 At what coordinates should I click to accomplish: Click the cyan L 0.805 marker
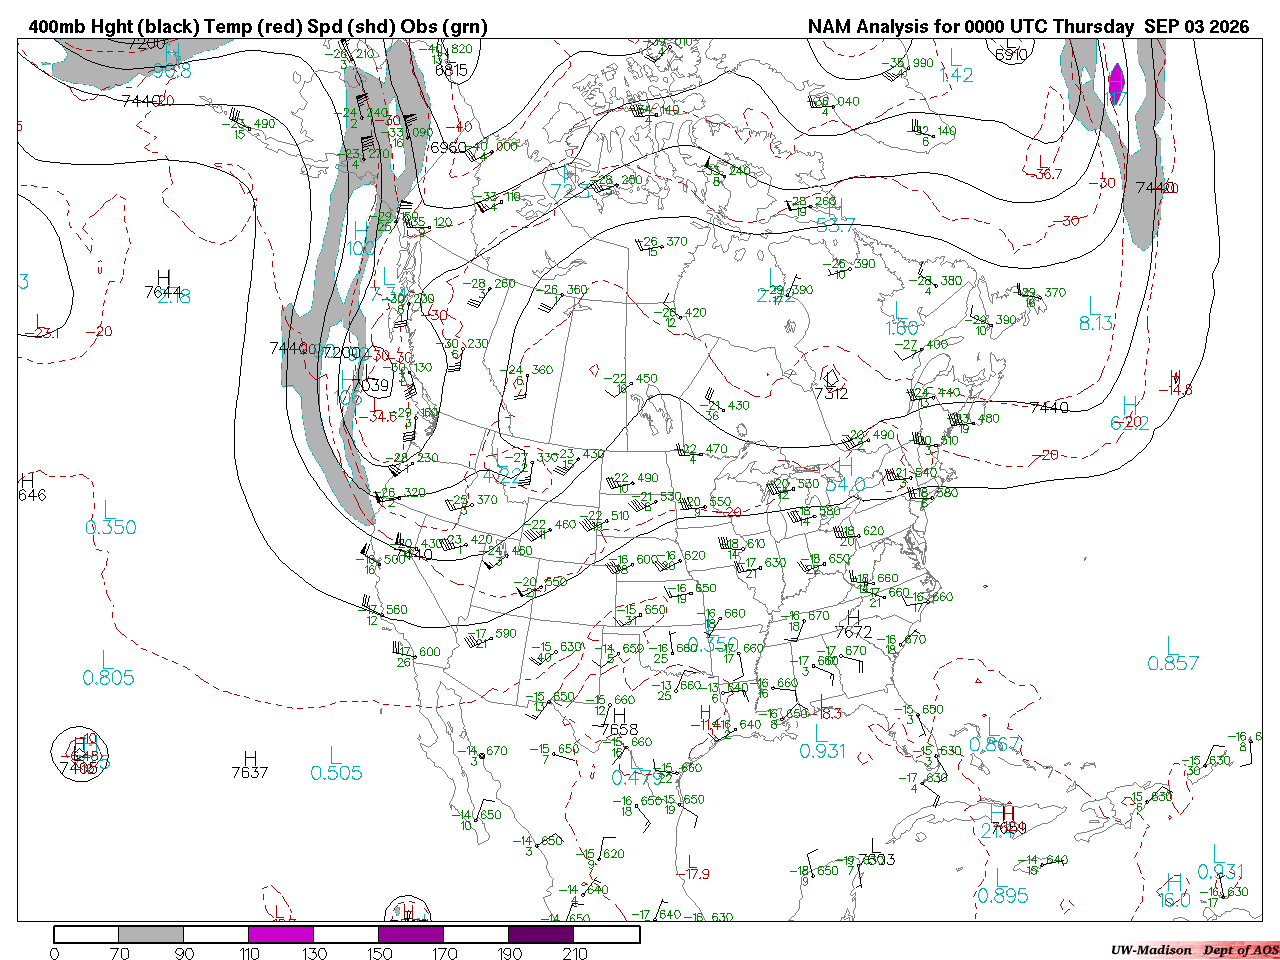click(x=108, y=669)
